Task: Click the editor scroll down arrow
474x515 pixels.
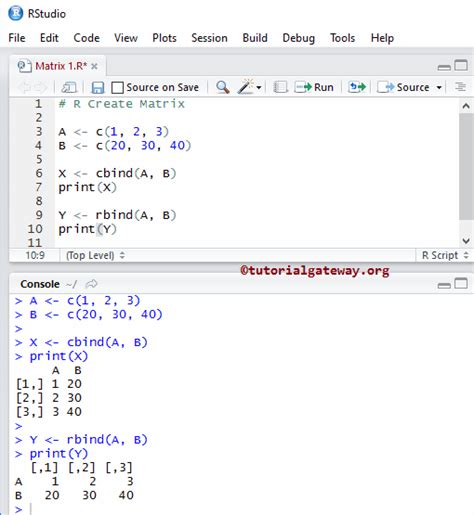Action: (x=466, y=240)
